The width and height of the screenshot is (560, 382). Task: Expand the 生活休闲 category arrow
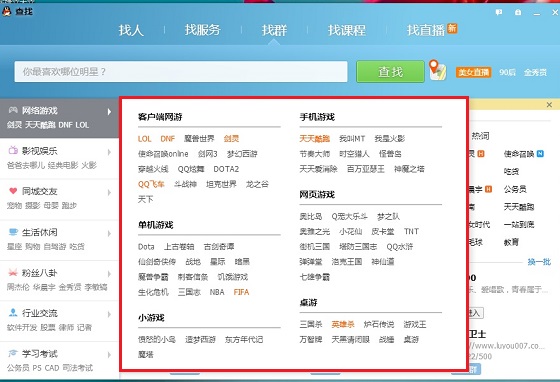tap(109, 233)
